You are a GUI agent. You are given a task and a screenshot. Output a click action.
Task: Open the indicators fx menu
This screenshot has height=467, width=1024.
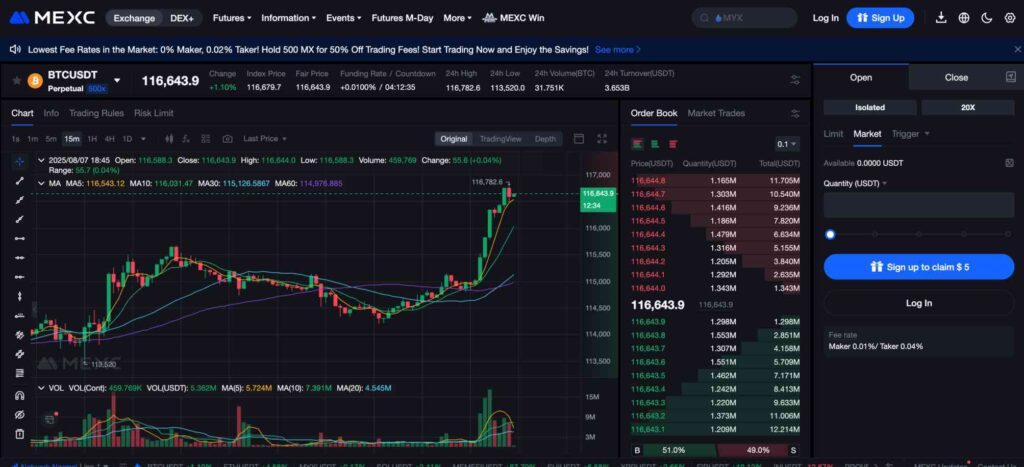tap(186, 138)
